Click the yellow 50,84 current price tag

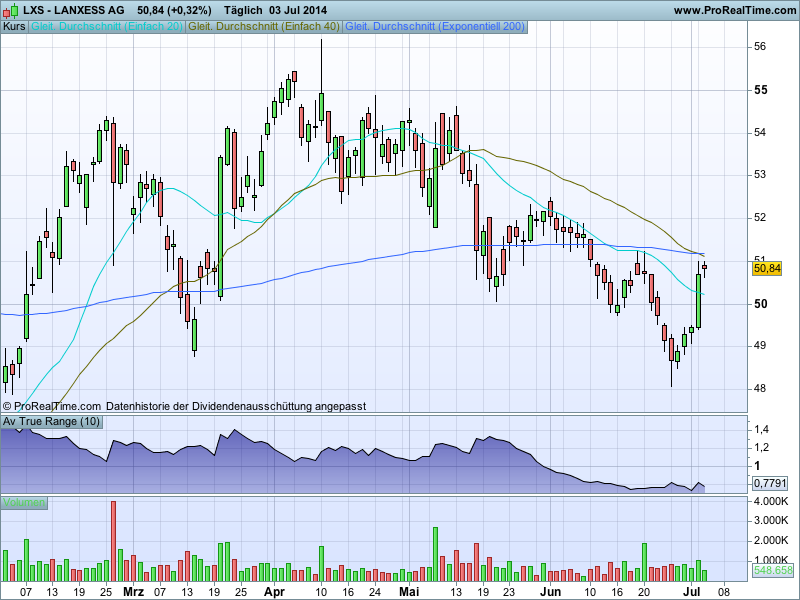click(x=767, y=268)
